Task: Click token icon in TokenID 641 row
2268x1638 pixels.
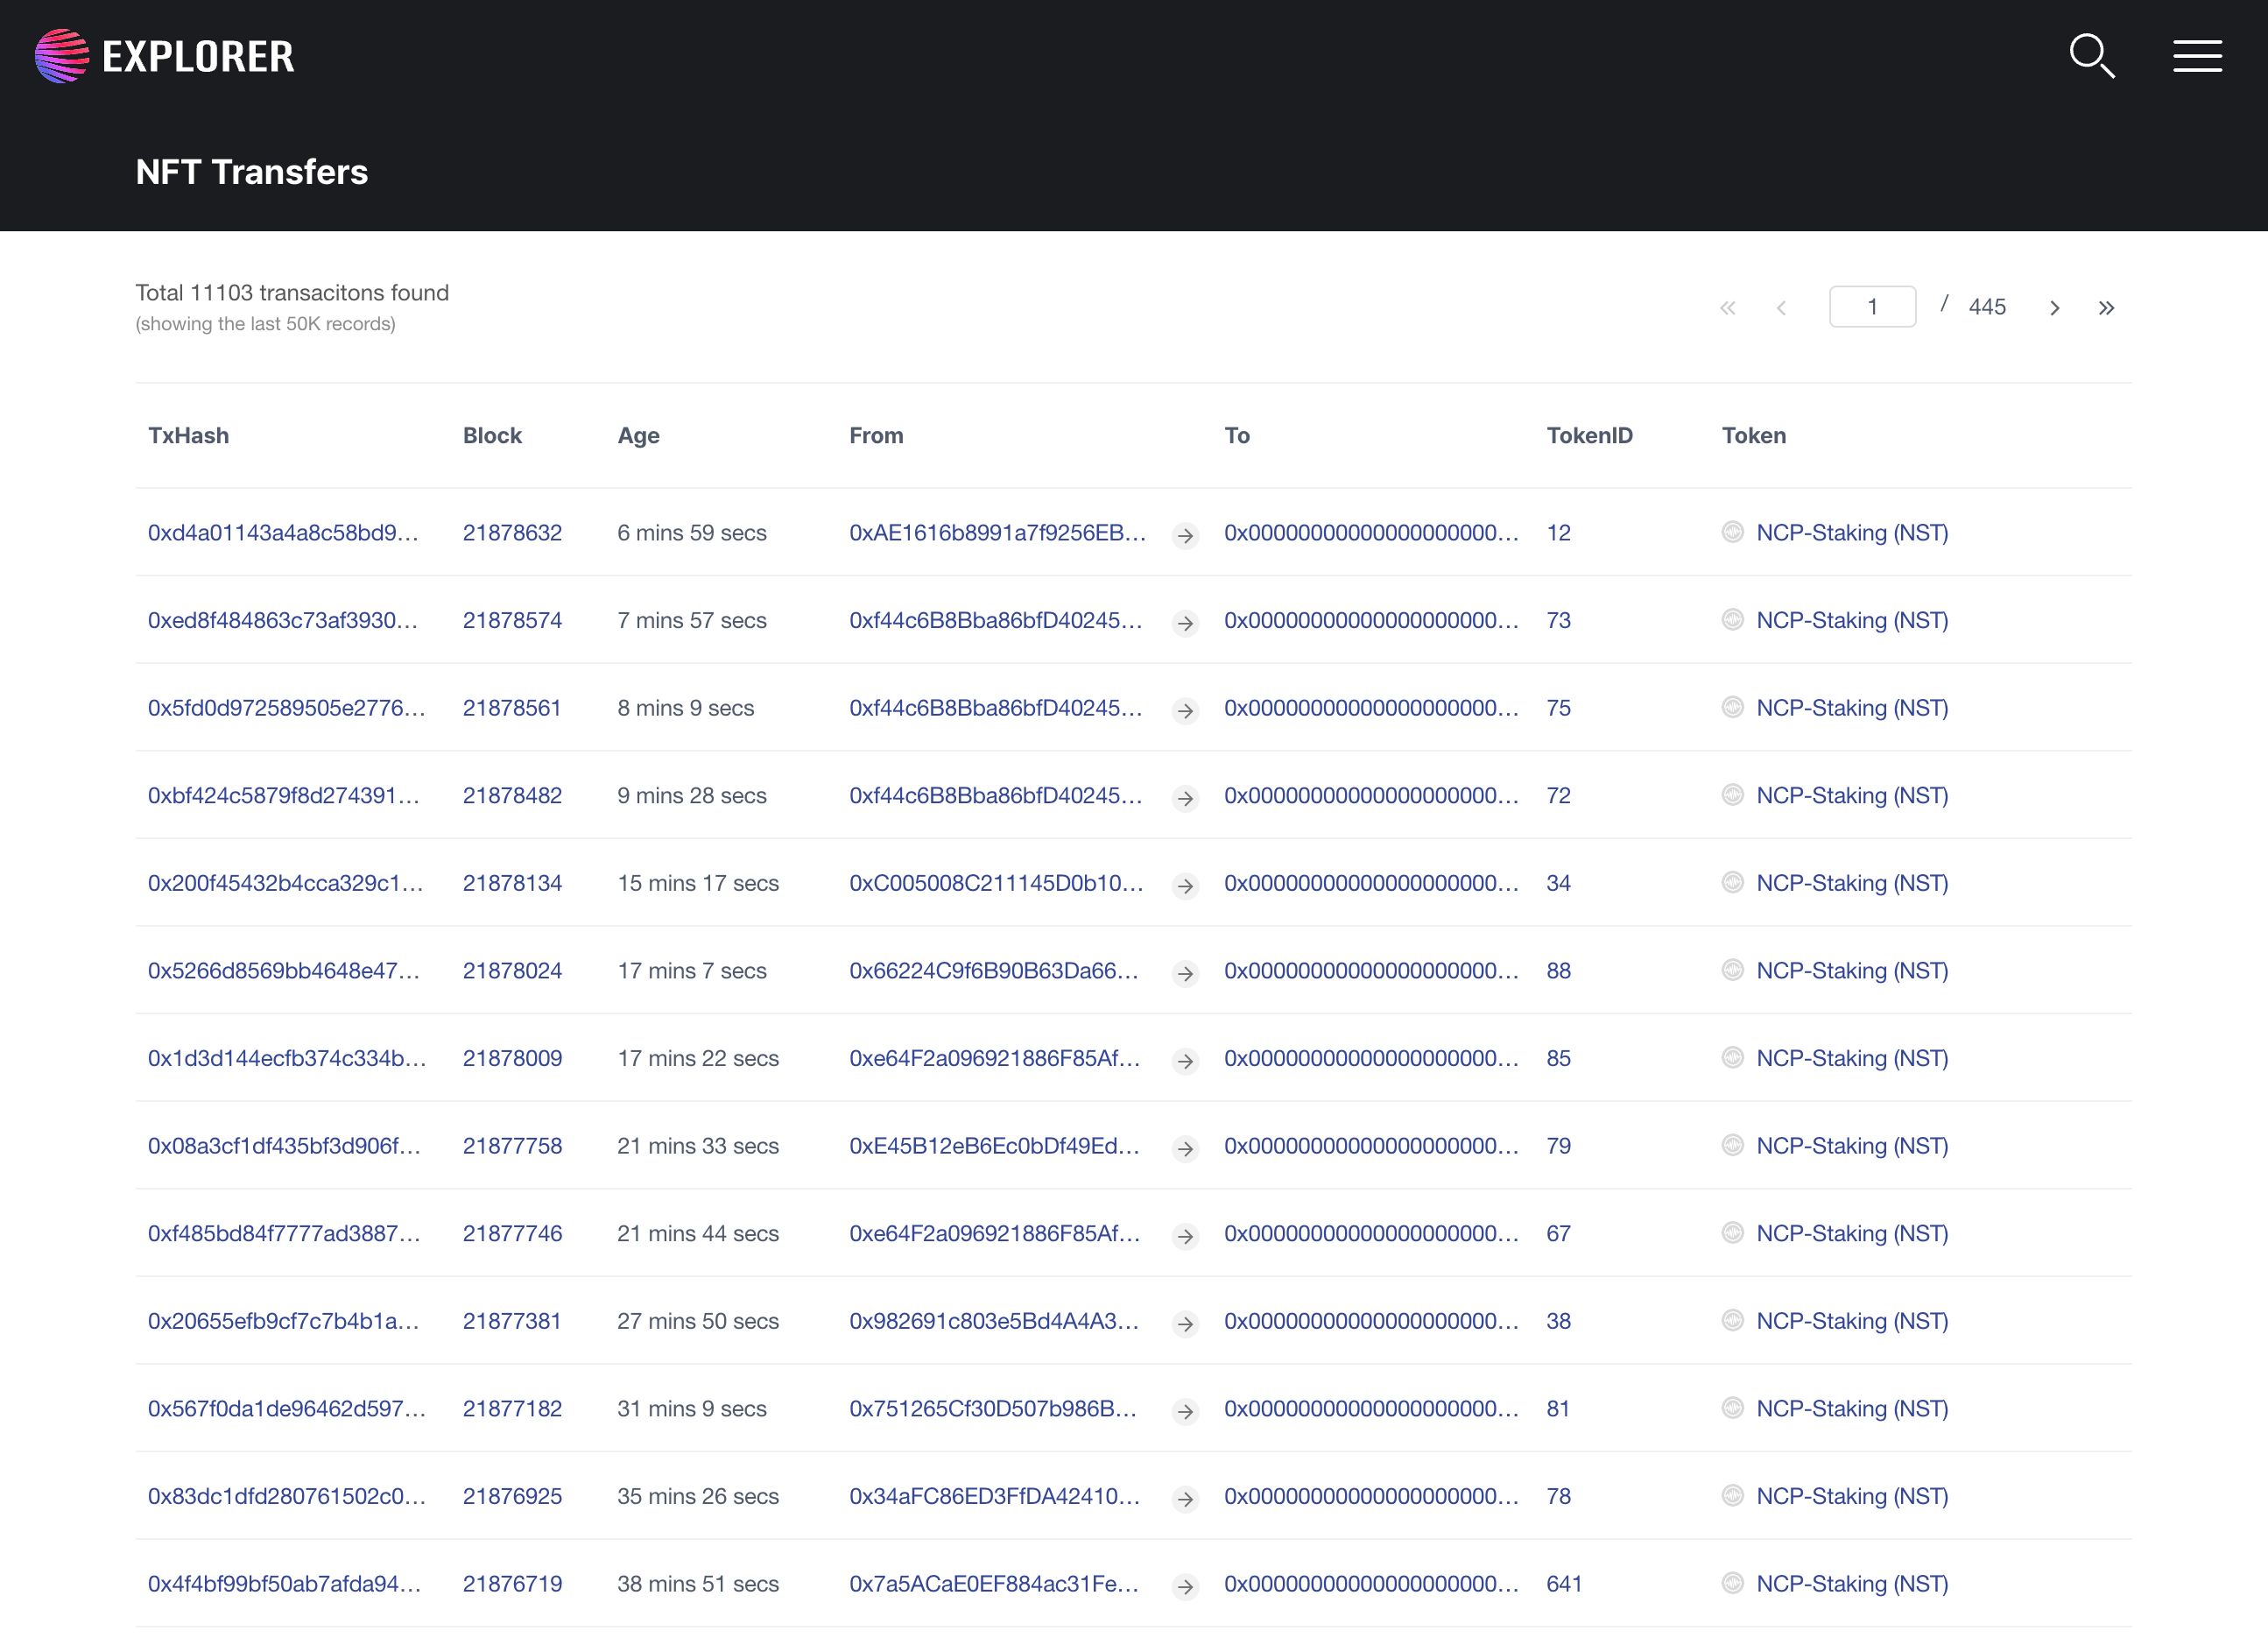Action: pyautogui.click(x=1732, y=1583)
